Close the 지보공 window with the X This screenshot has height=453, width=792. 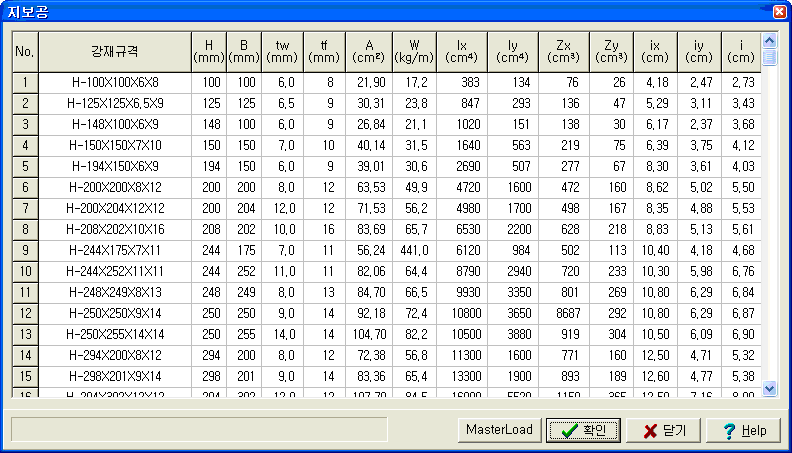tap(780, 12)
